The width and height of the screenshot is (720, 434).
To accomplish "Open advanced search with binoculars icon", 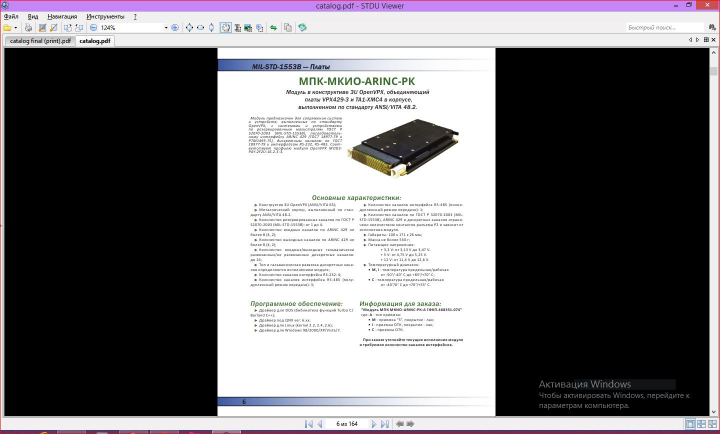I will coord(712,28).
